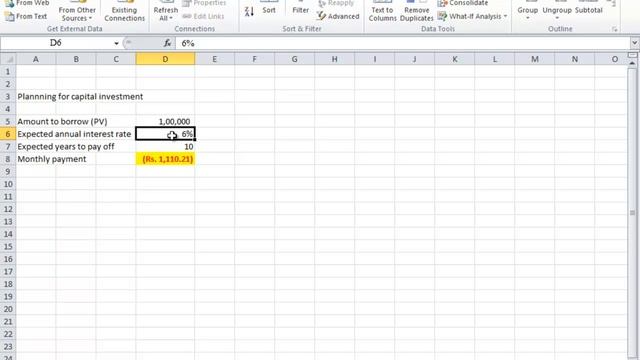
Task: Click the From Text import icon
Action: click(x=9, y=17)
